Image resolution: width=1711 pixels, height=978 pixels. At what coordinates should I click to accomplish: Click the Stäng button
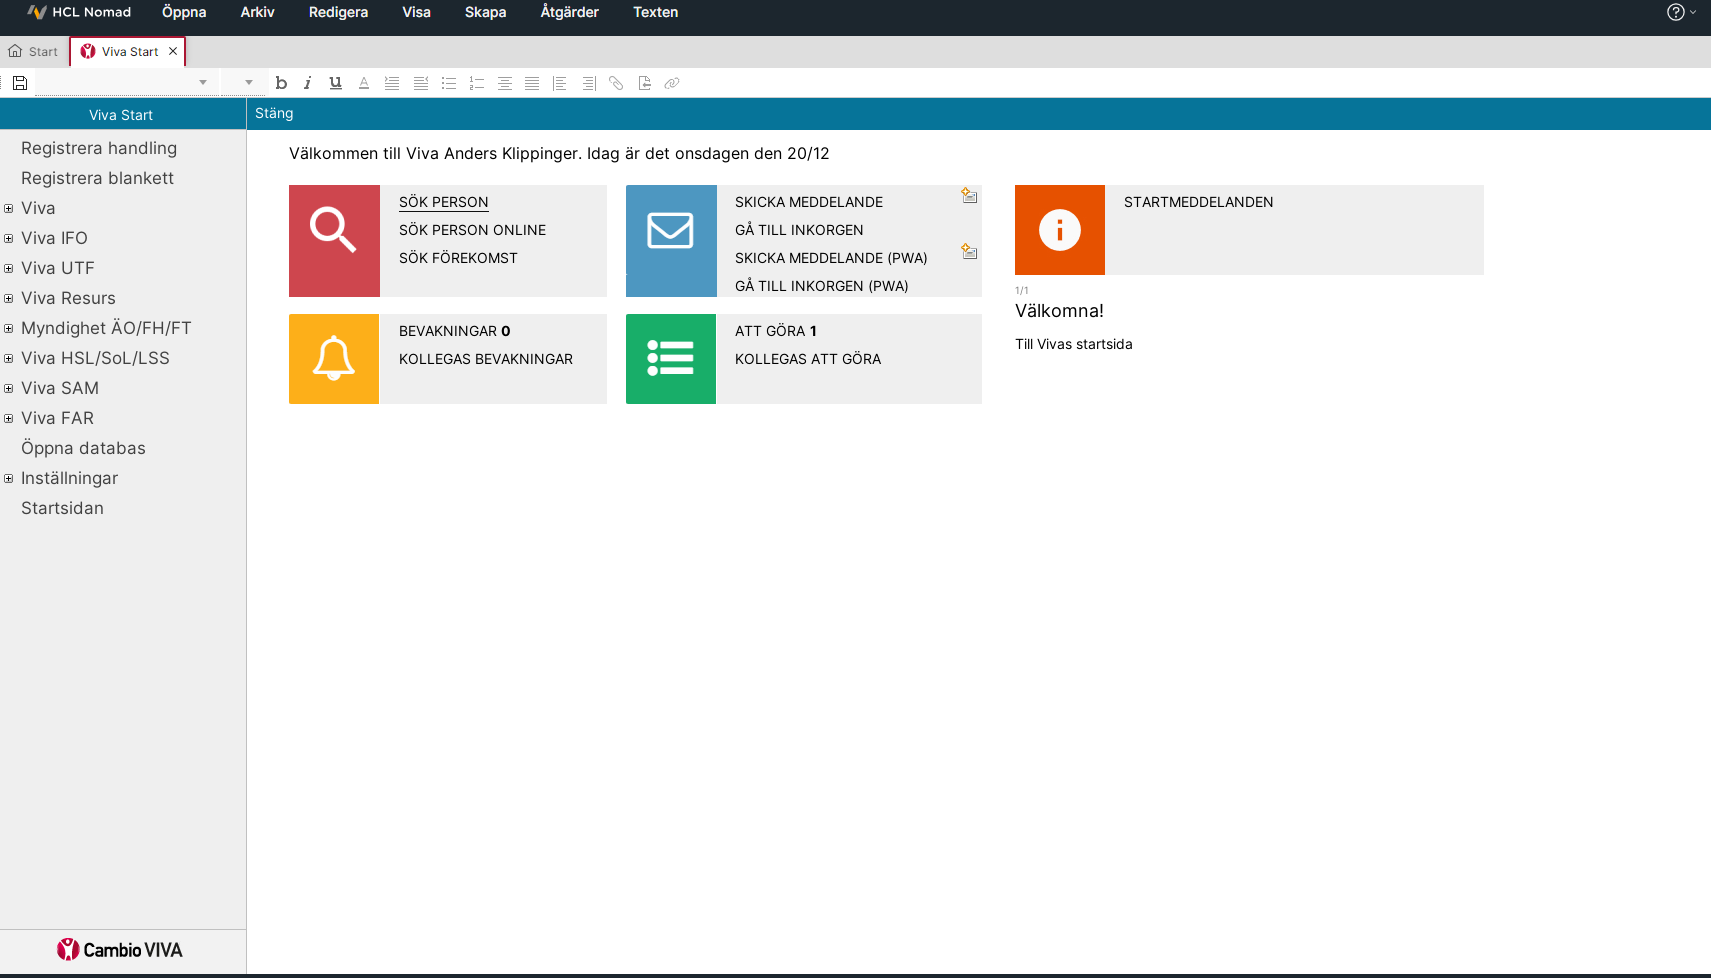click(274, 113)
